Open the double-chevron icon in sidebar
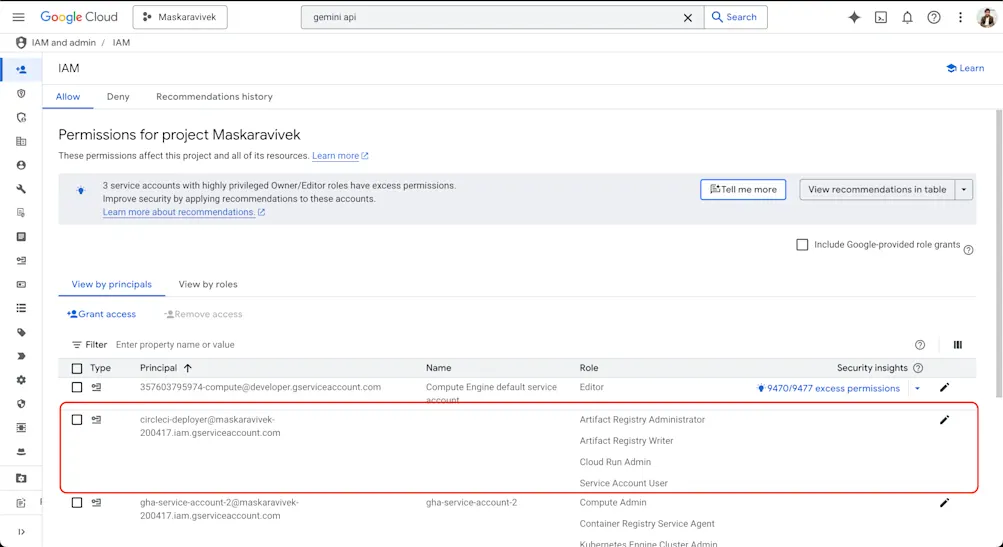1003x547 pixels. click(21, 356)
